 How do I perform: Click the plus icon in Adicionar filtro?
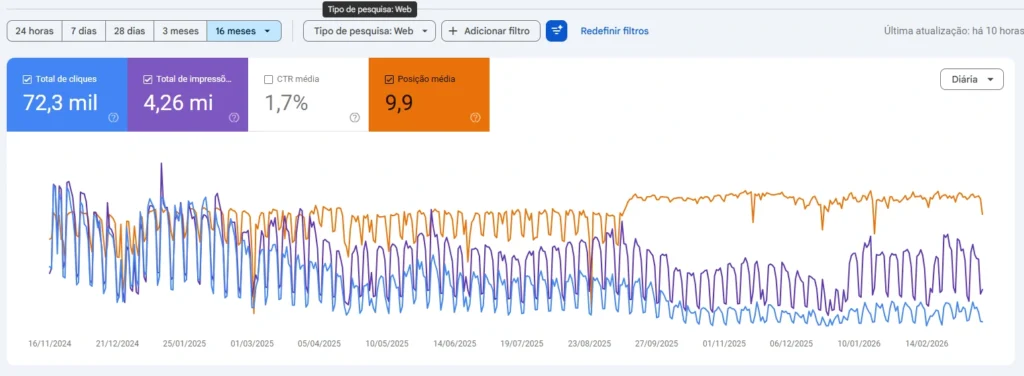coord(453,31)
